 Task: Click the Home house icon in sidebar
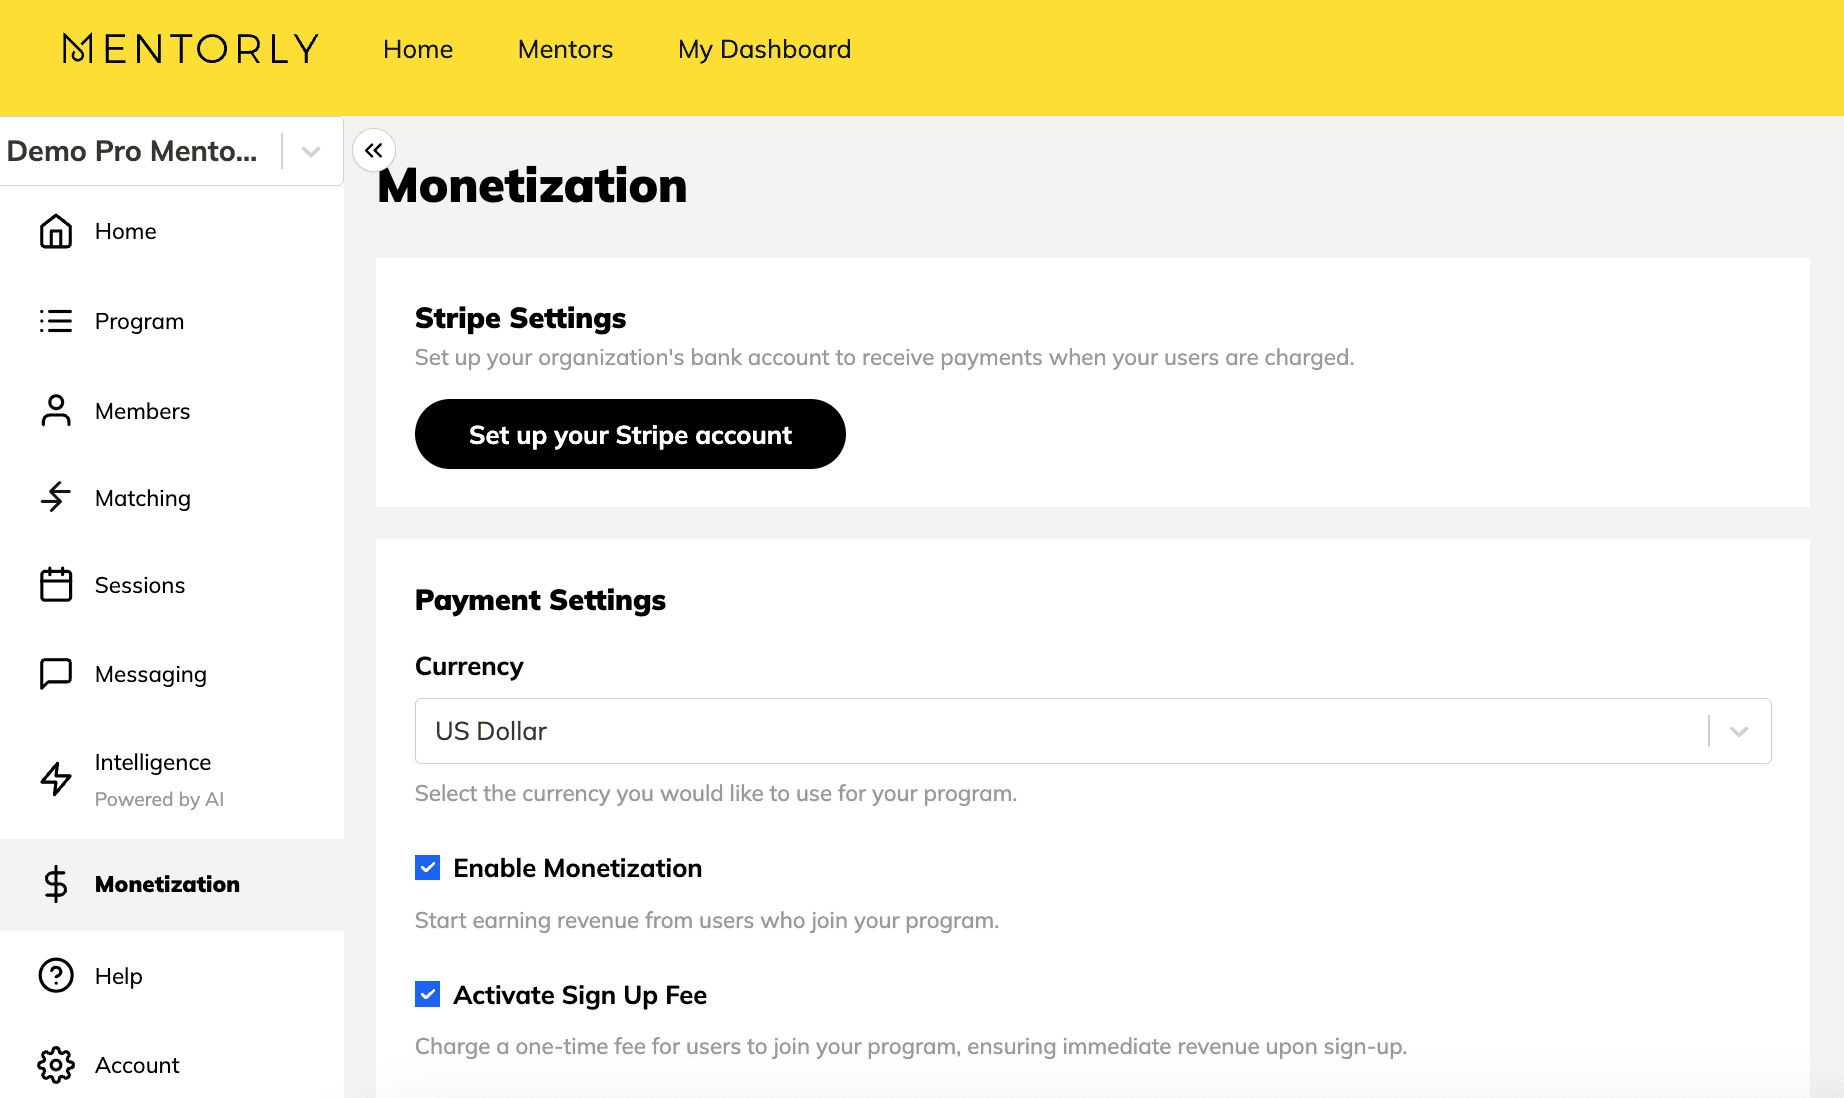[56, 231]
